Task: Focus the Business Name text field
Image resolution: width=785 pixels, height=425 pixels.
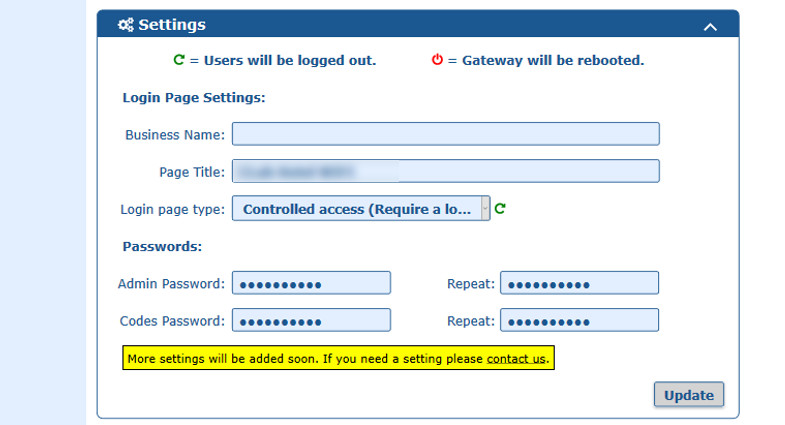Action: click(x=445, y=134)
